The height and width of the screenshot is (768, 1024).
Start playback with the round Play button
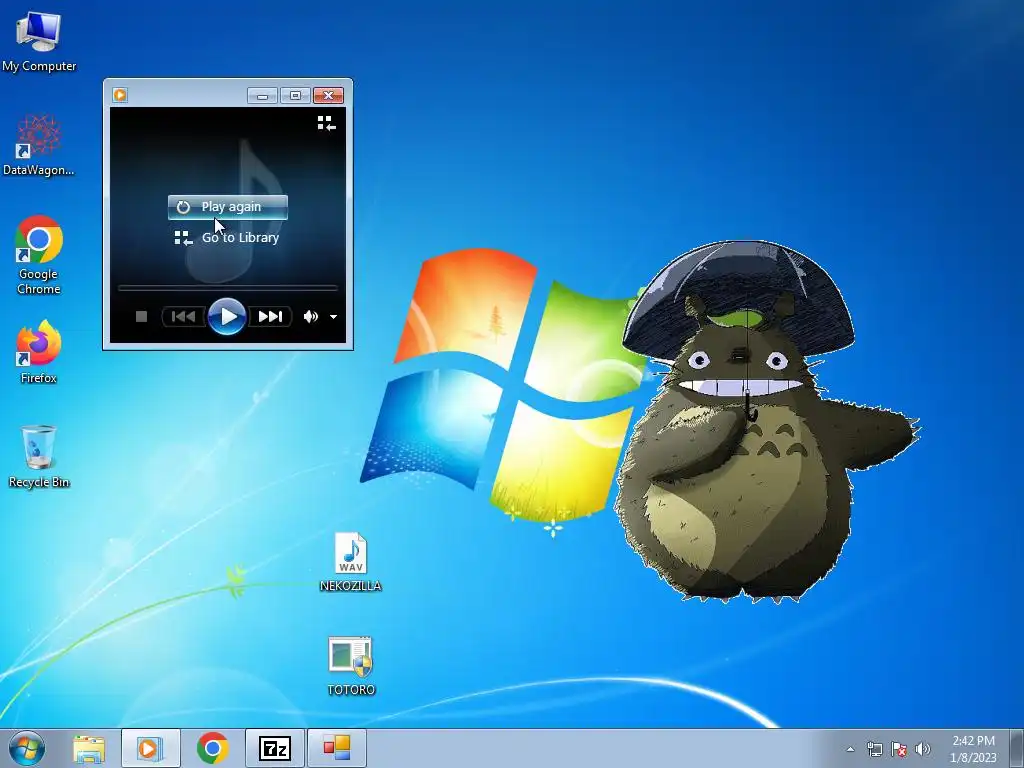click(x=227, y=317)
